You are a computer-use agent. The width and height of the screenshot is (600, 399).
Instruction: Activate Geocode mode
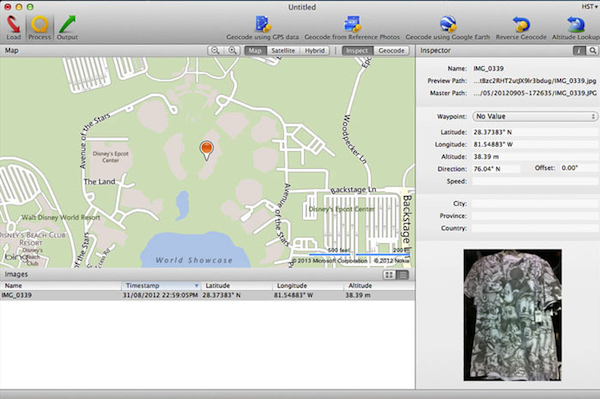point(391,50)
